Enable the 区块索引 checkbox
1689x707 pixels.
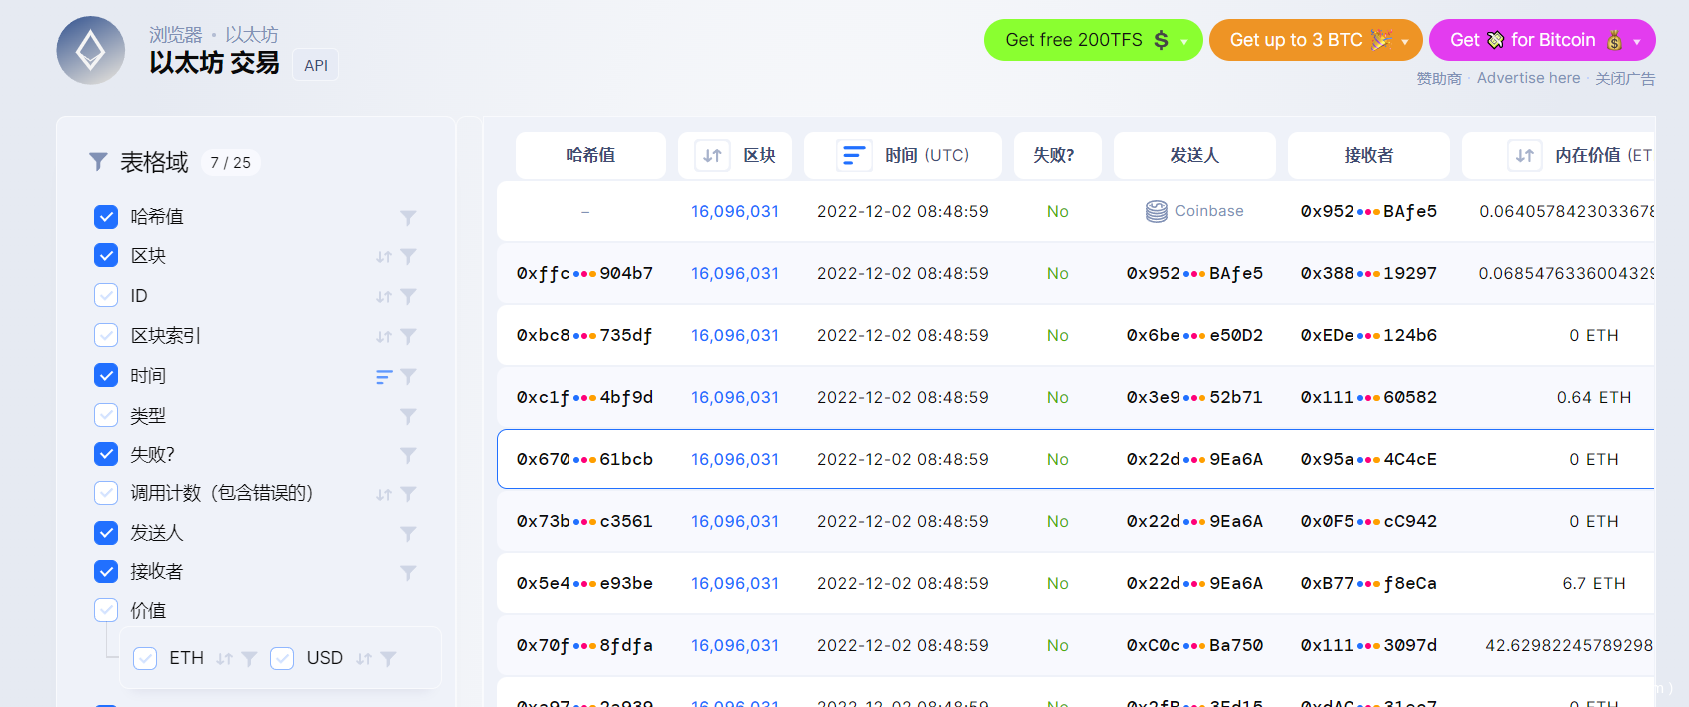[106, 336]
